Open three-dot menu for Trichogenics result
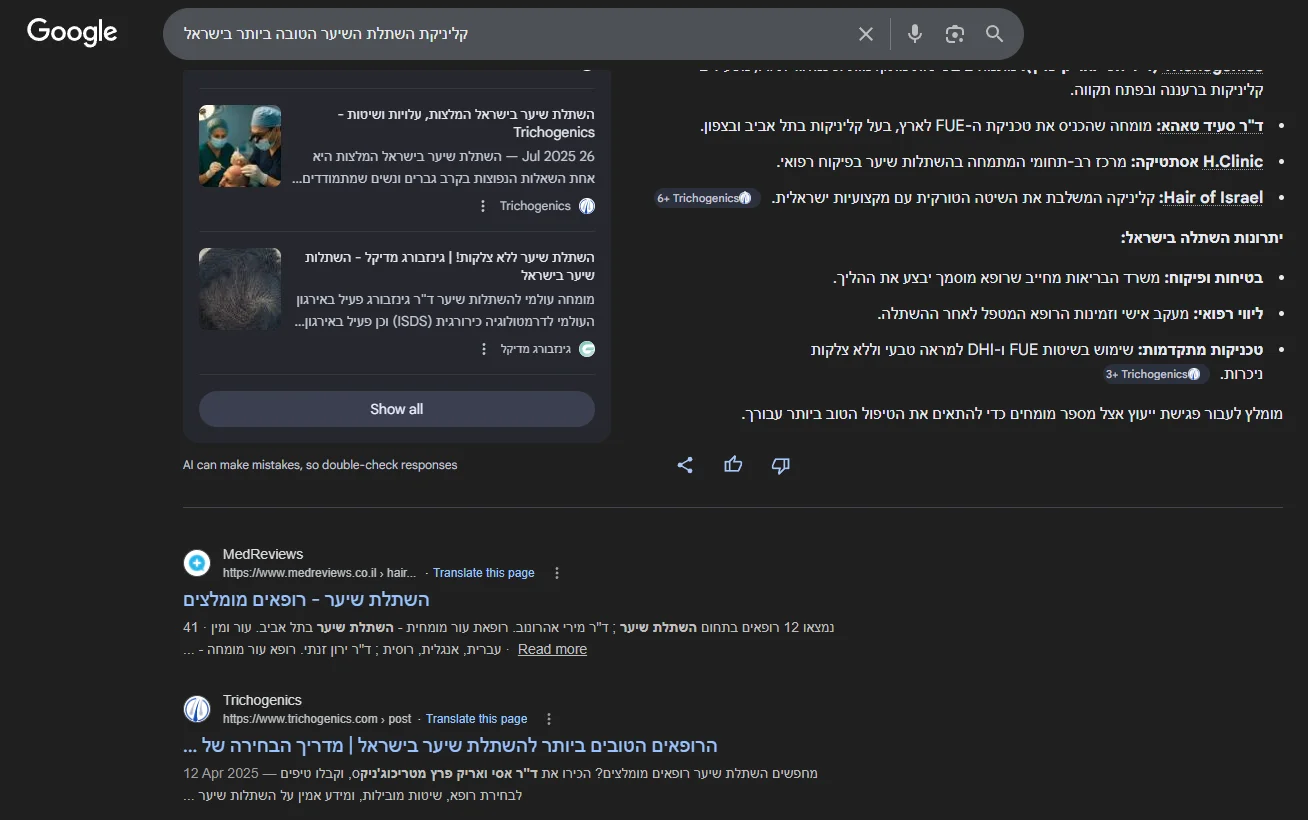 click(x=549, y=719)
